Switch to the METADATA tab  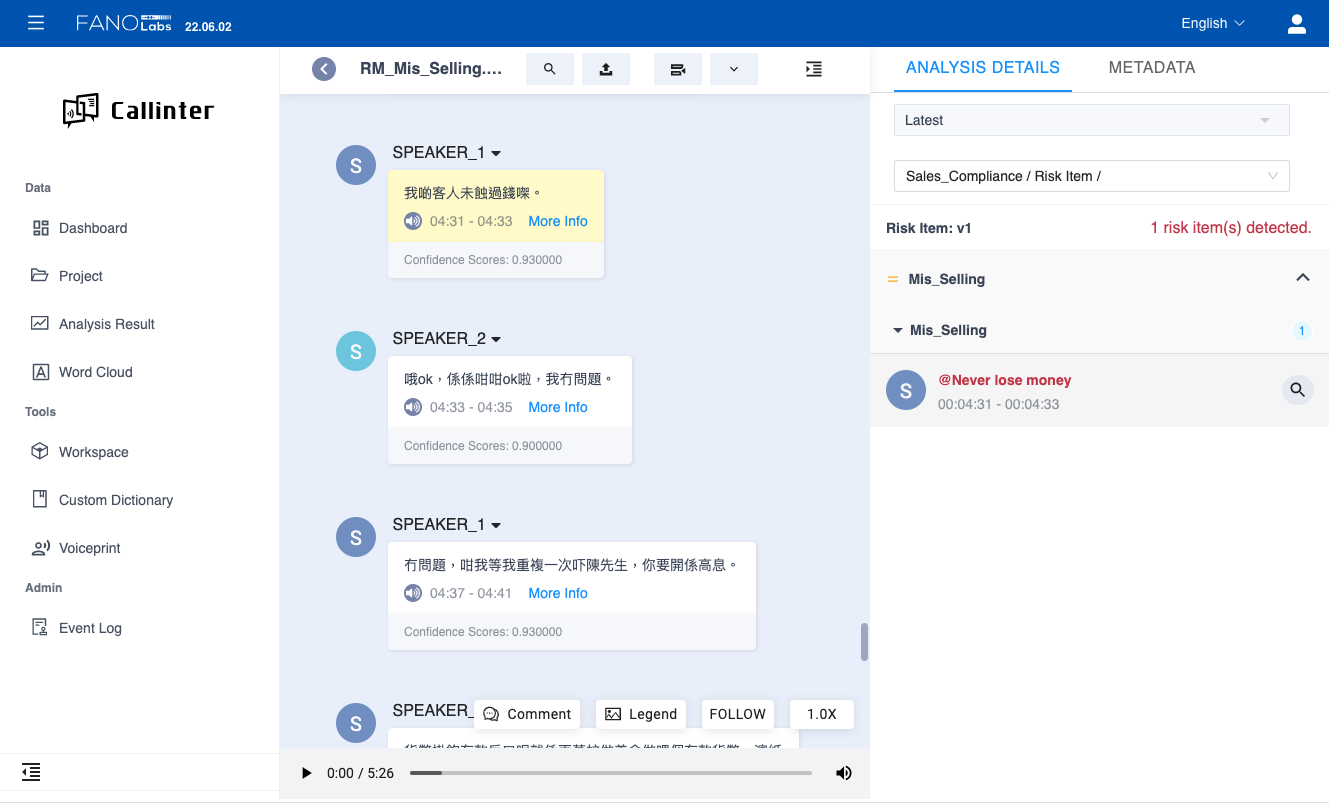pyautogui.click(x=1151, y=68)
